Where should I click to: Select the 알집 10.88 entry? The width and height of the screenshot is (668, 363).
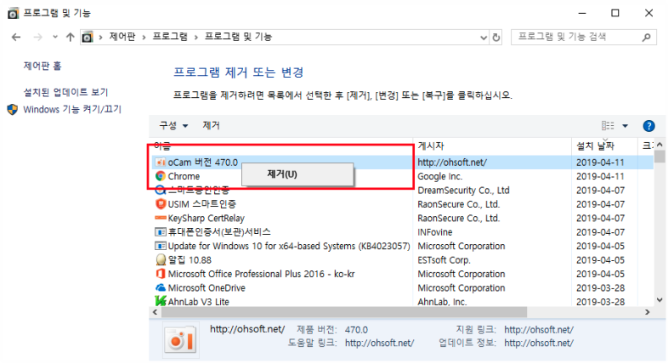[x=190, y=260]
